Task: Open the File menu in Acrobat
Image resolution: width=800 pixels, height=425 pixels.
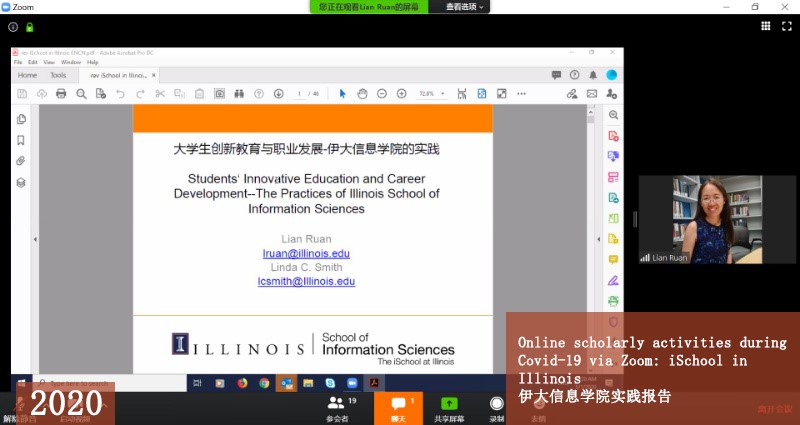Action: tap(18, 62)
